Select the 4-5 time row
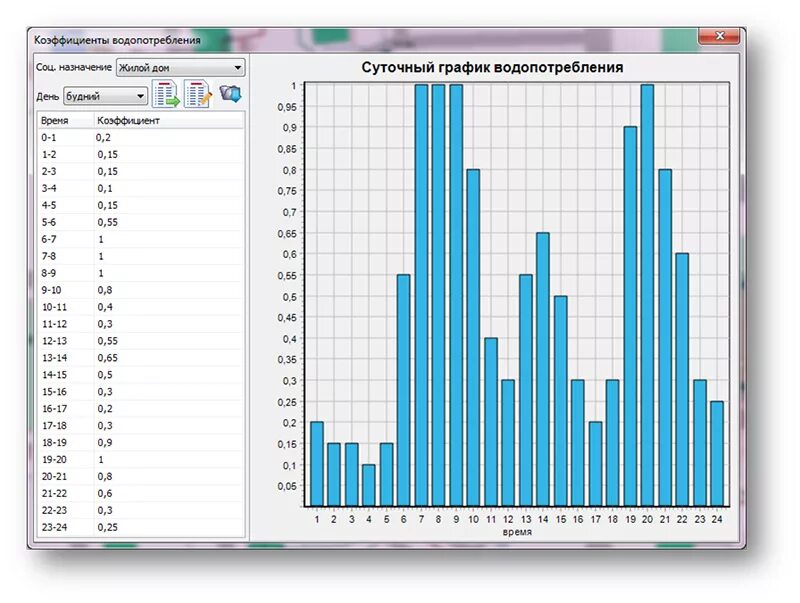800x603 pixels. point(141,205)
